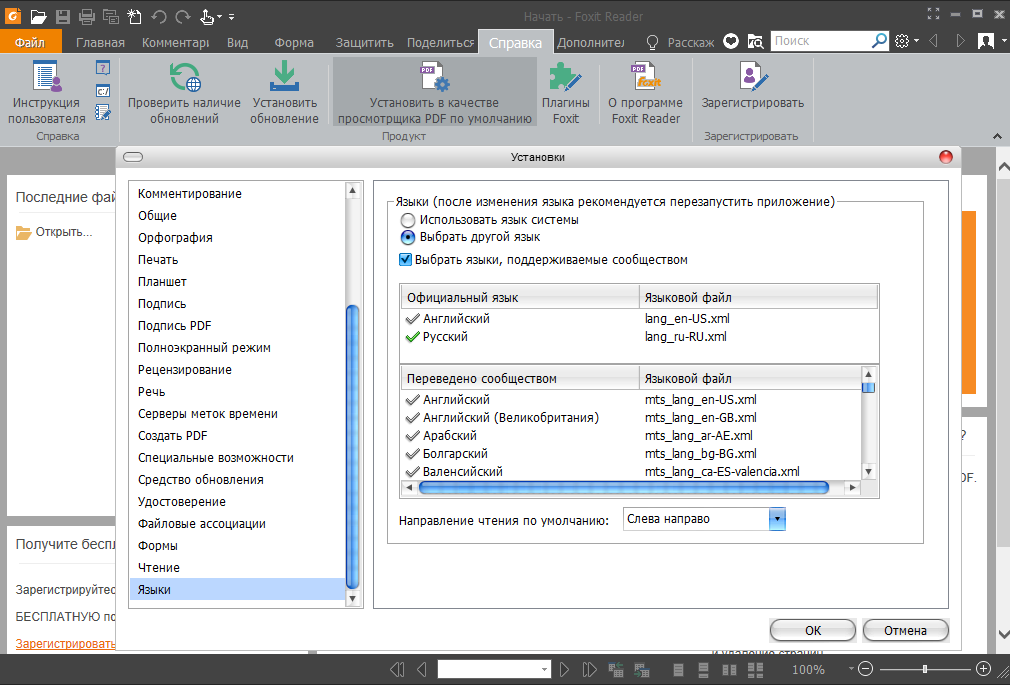Viewport: 1010px width, 685px height.
Task: Click the folder search icon left of search box
Action: point(755,41)
